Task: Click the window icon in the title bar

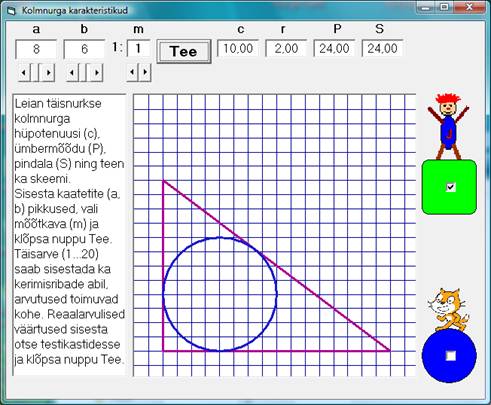Action: coord(12,10)
